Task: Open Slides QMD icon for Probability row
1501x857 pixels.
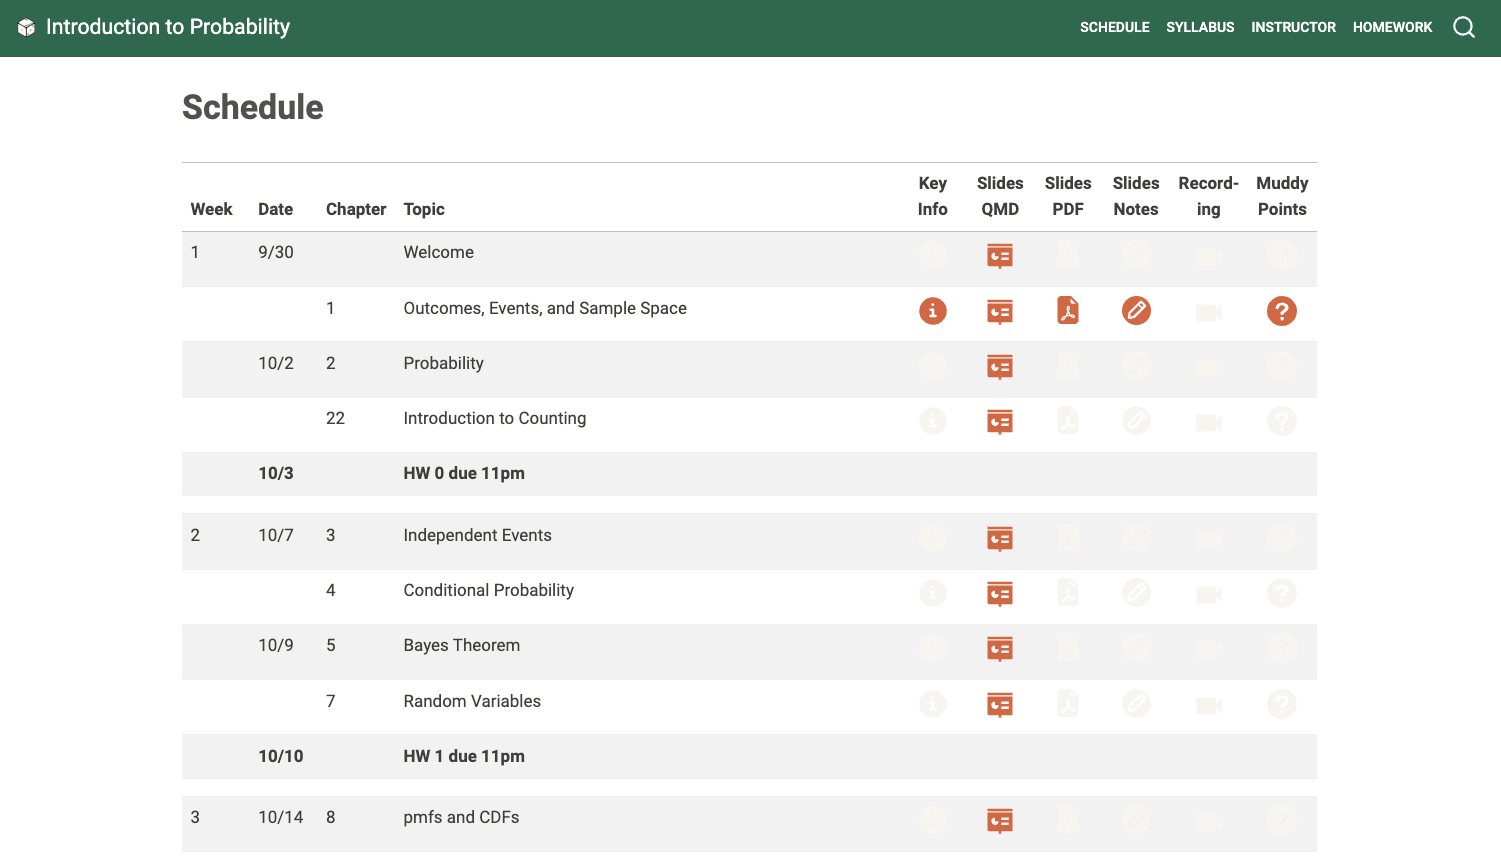Action: coord(1000,367)
